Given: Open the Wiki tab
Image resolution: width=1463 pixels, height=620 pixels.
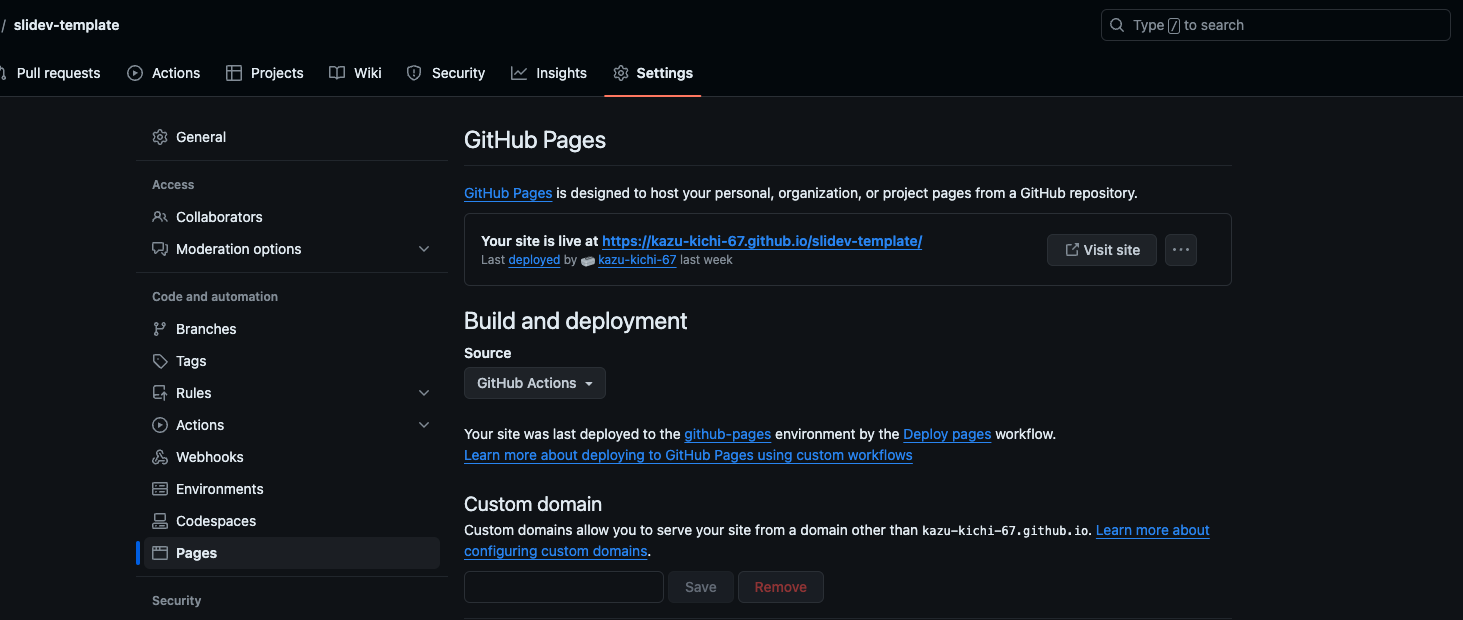Looking at the screenshot, I should point(356,73).
